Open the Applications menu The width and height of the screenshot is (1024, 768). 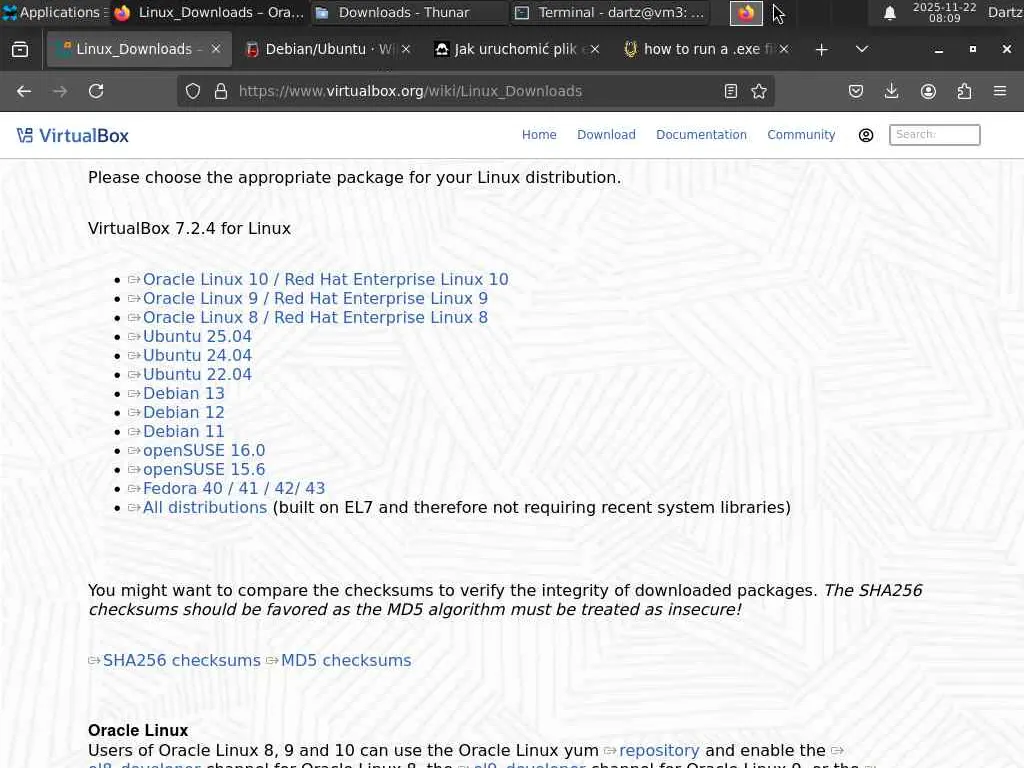pyautogui.click(x=55, y=12)
